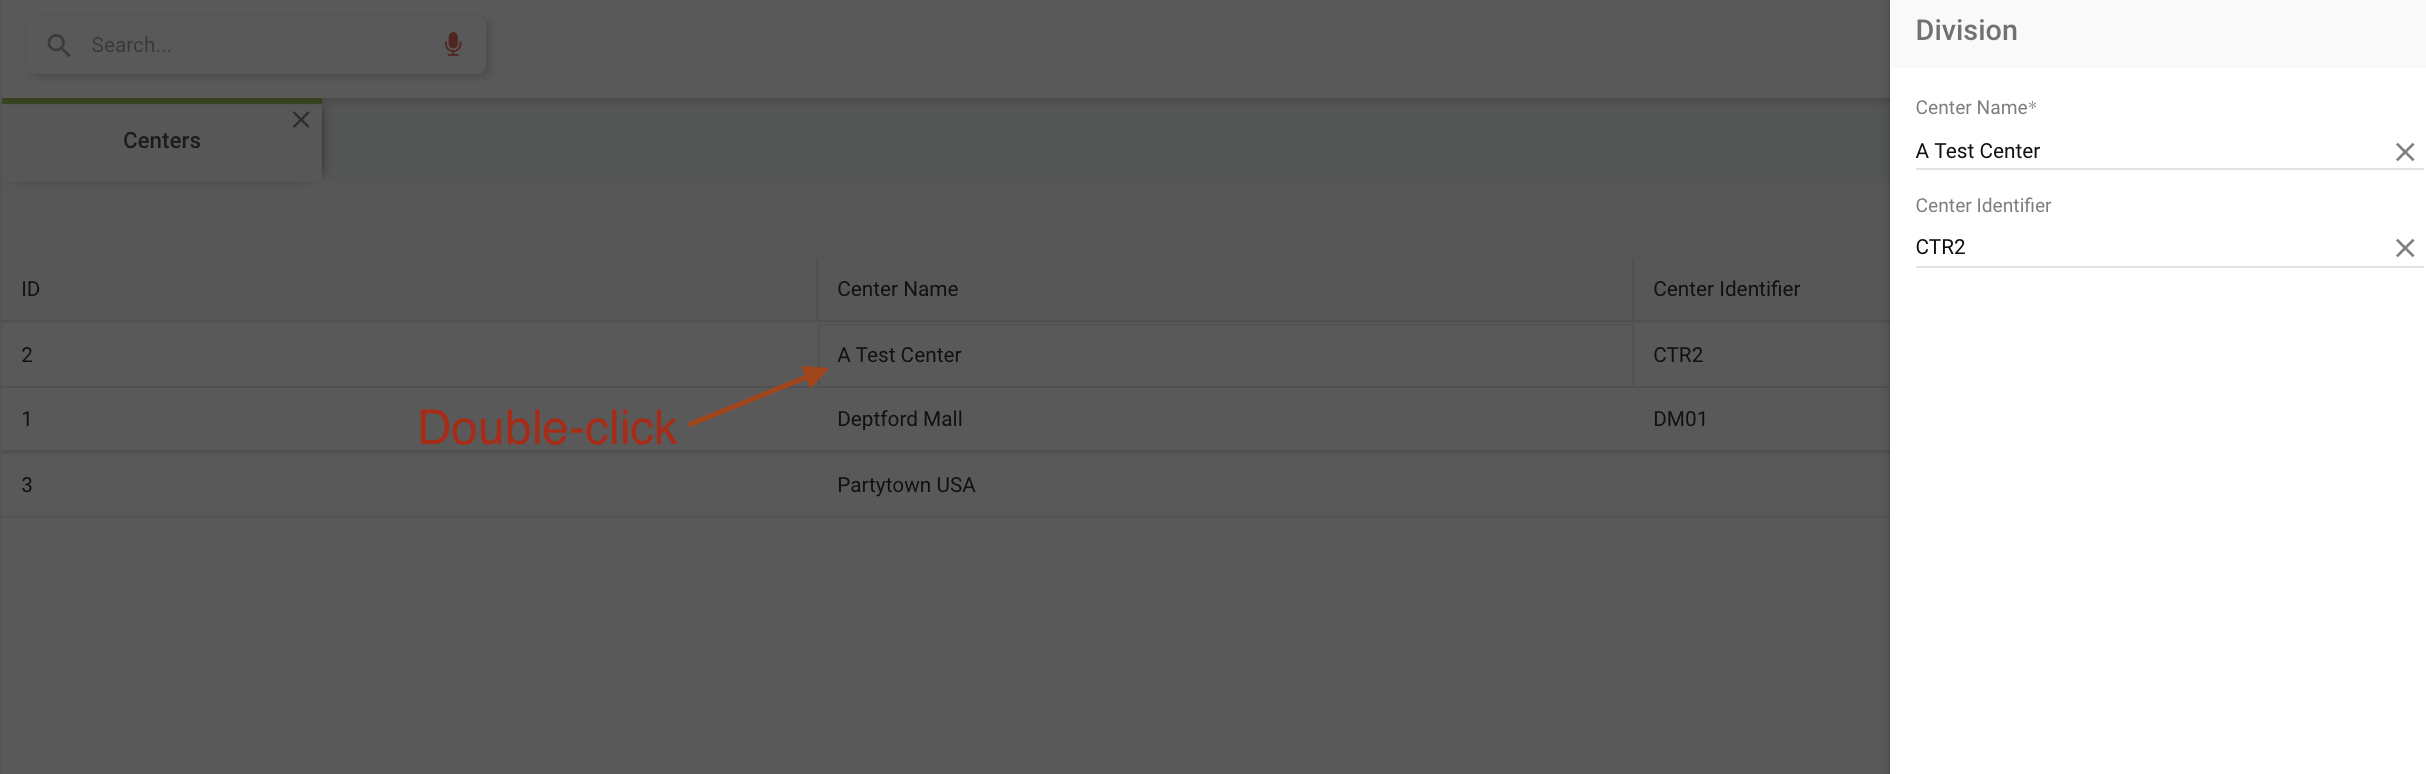Click the CTR2 cell in the table

pos(1676,354)
